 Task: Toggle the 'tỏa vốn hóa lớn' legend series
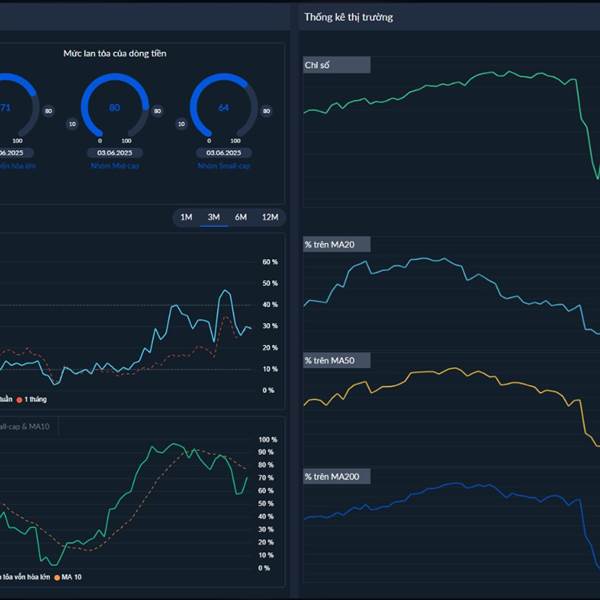25,577
